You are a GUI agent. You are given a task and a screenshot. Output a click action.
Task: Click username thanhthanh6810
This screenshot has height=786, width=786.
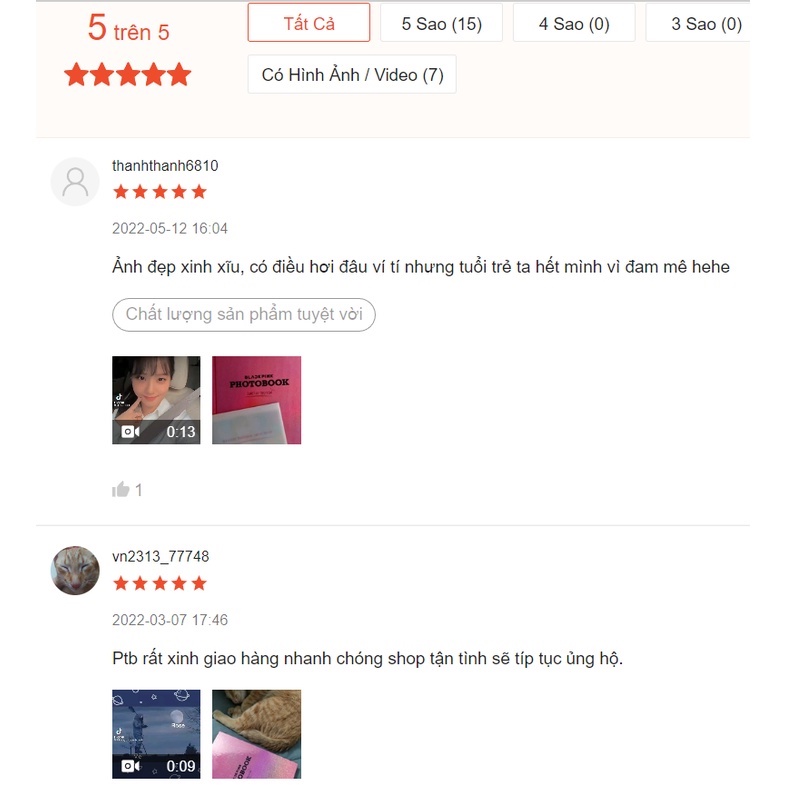[165, 166]
